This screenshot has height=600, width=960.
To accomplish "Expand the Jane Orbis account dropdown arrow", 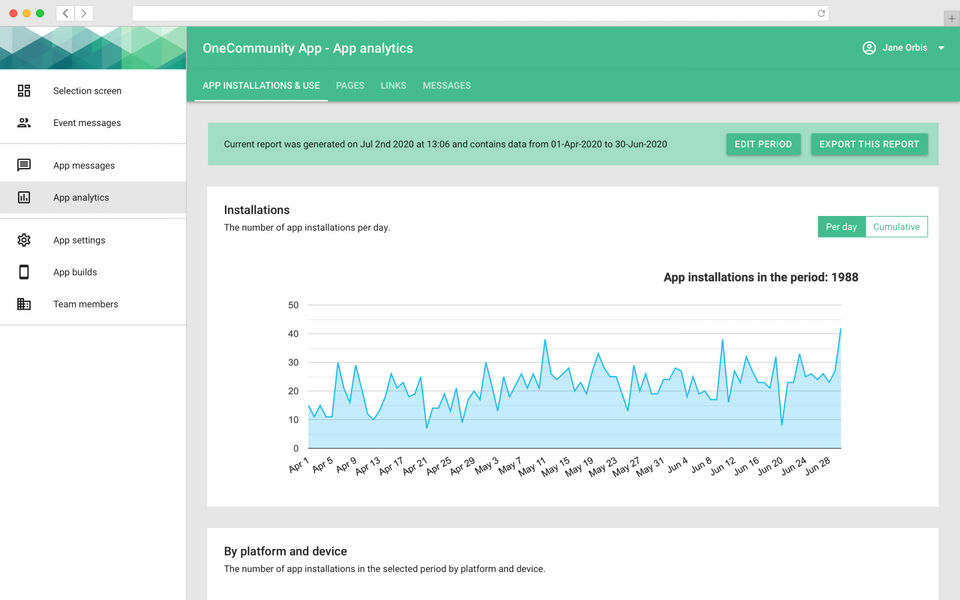I will click(941, 48).
